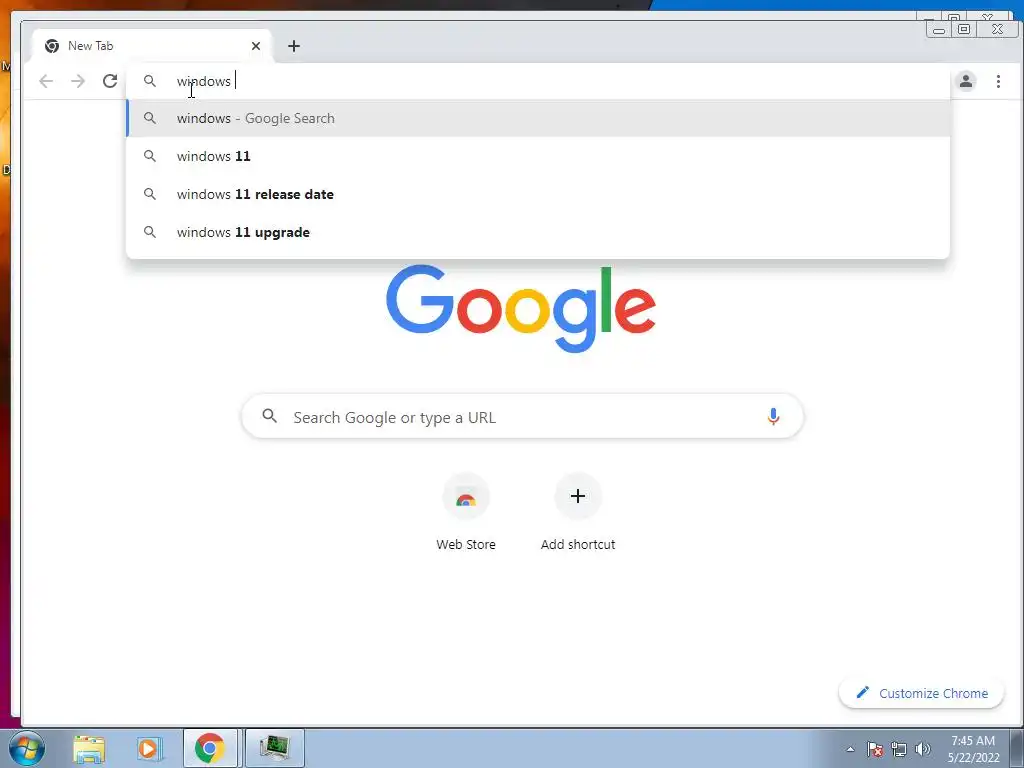Click the taskbar clock showing 7:45 AM
Image resolution: width=1024 pixels, height=768 pixels.
coord(973,749)
